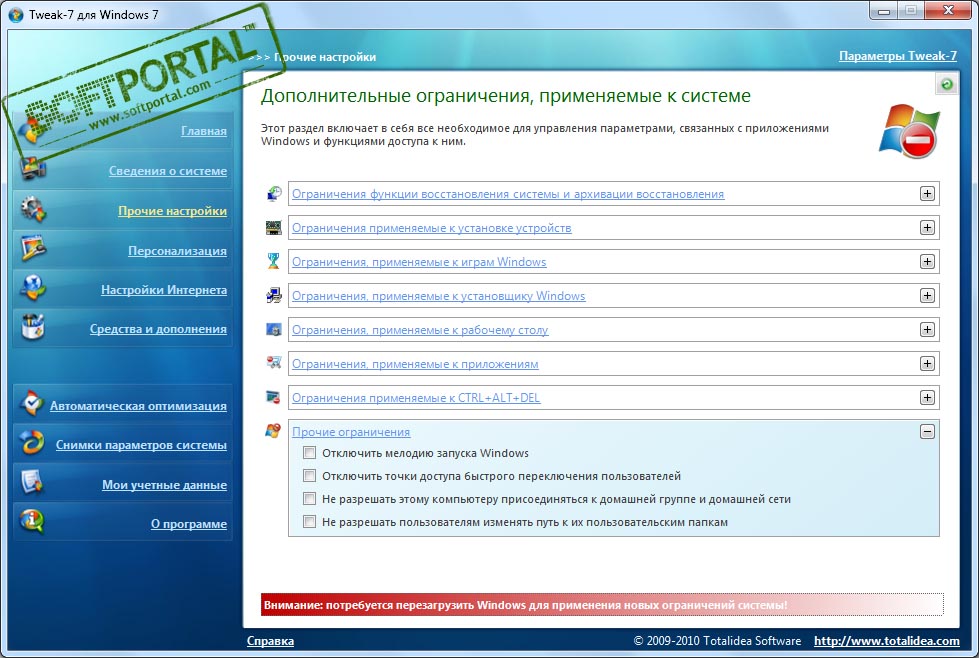Click the Снимки параметров системы icon
The height and width of the screenshot is (658, 979).
[32, 443]
